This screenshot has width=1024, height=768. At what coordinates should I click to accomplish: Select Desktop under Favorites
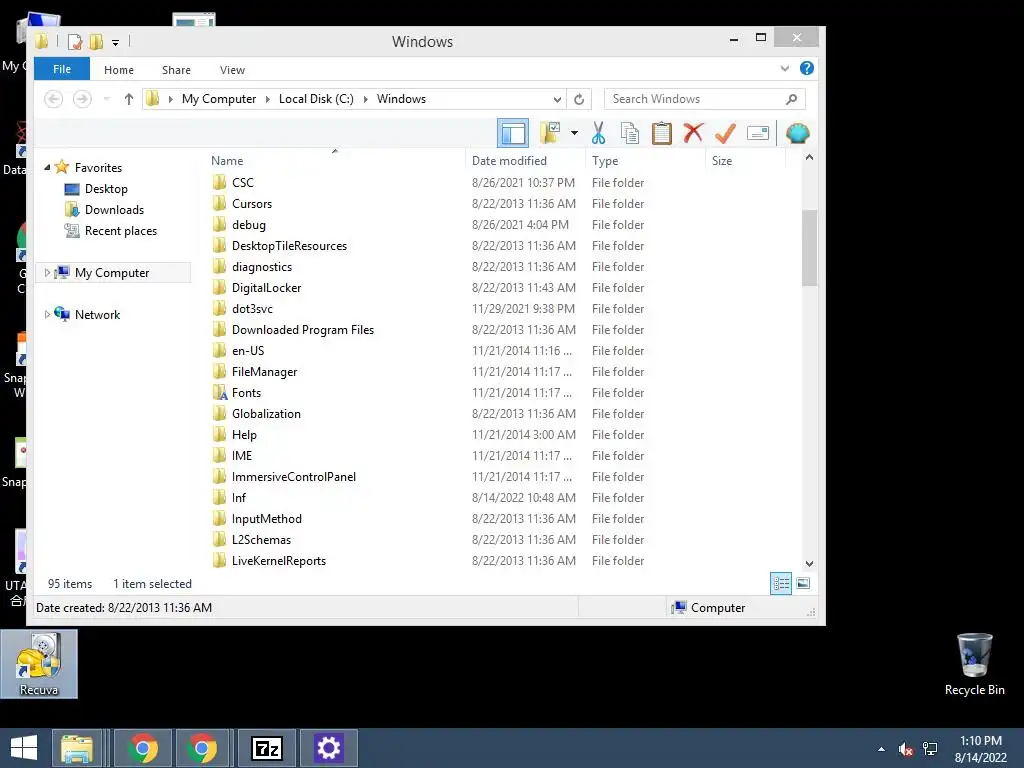click(106, 189)
